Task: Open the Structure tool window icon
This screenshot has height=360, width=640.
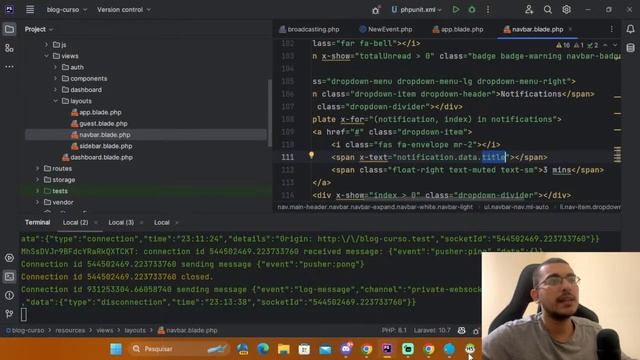Action: [x=9, y=48]
